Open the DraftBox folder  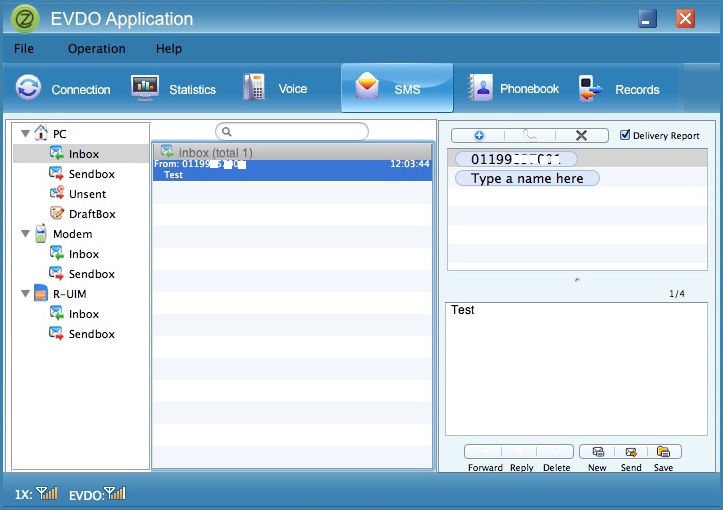(x=83, y=213)
